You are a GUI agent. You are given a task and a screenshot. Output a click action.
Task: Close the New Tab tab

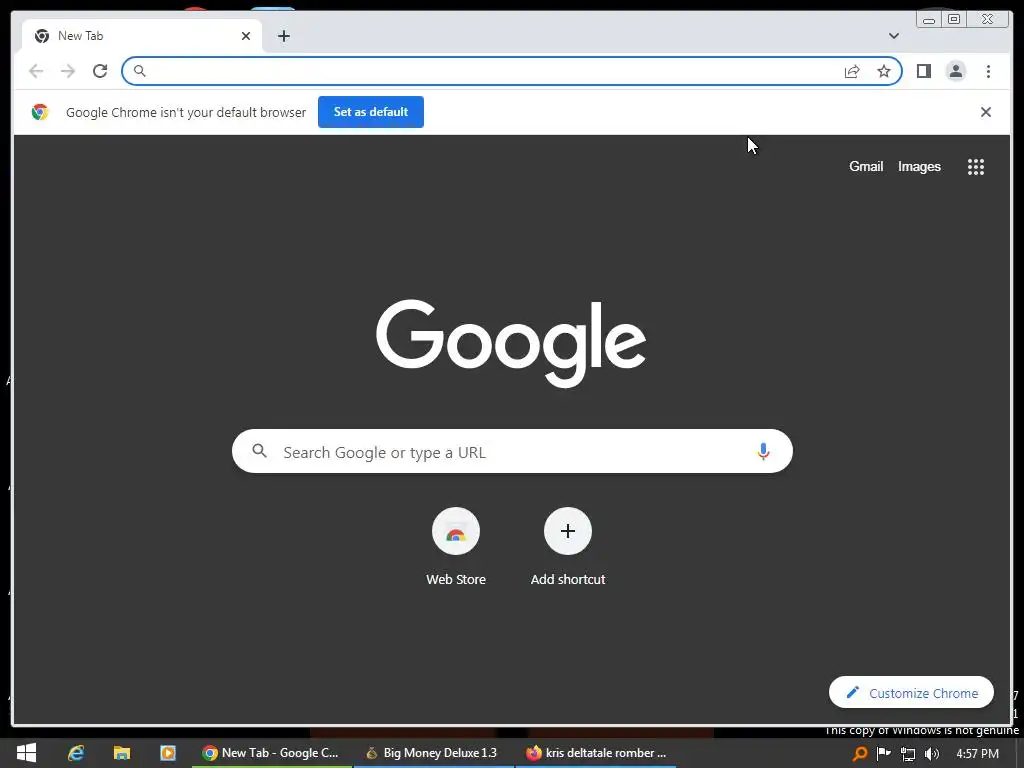click(246, 36)
